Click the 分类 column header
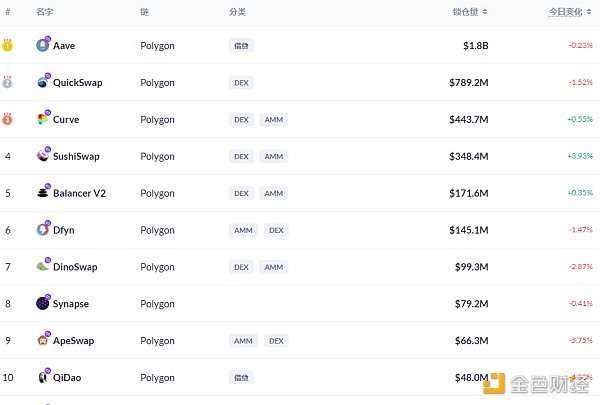This screenshot has width=600, height=405. (237, 12)
